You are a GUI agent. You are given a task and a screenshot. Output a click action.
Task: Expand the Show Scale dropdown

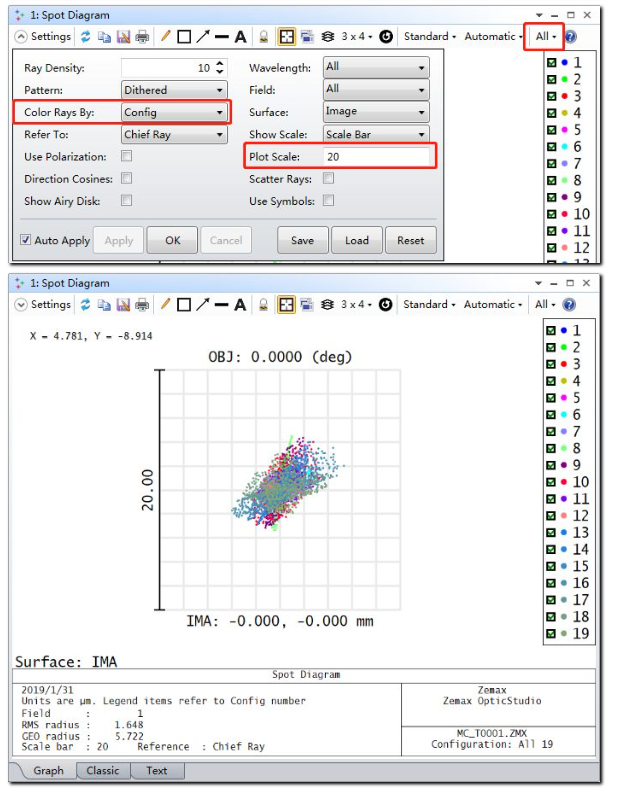coord(376,134)
